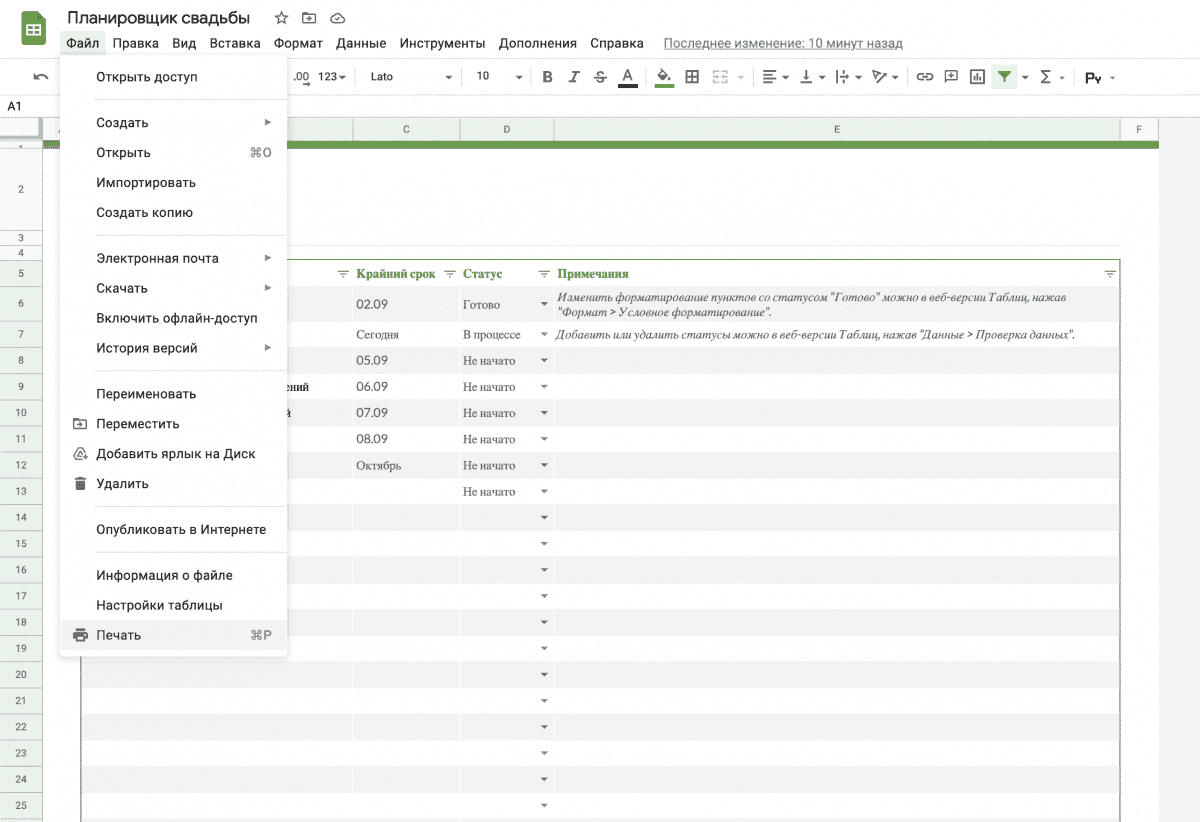Apply italic formatting
Screen dimensions: 1200x822
[x=573, y=76]
